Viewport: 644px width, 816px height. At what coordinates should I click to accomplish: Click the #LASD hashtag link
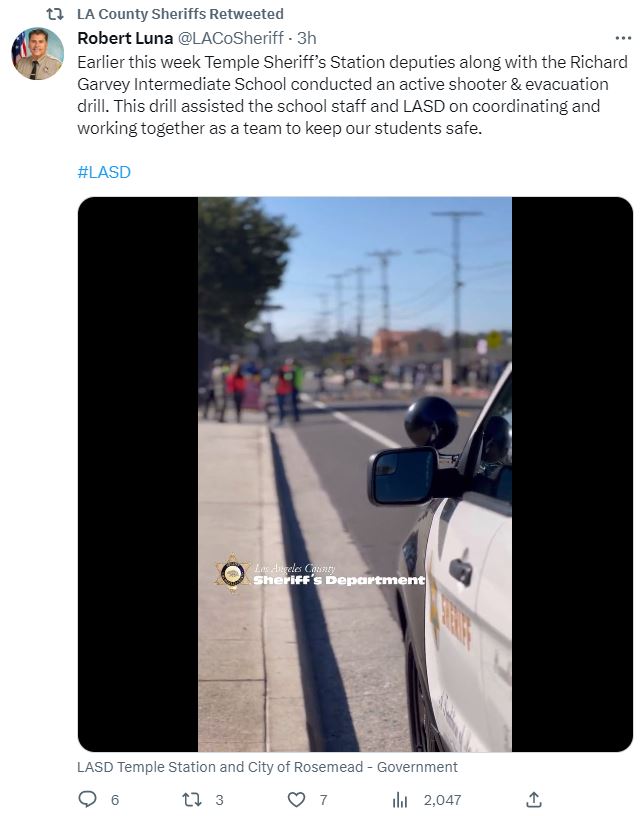[x=104, y=172]
